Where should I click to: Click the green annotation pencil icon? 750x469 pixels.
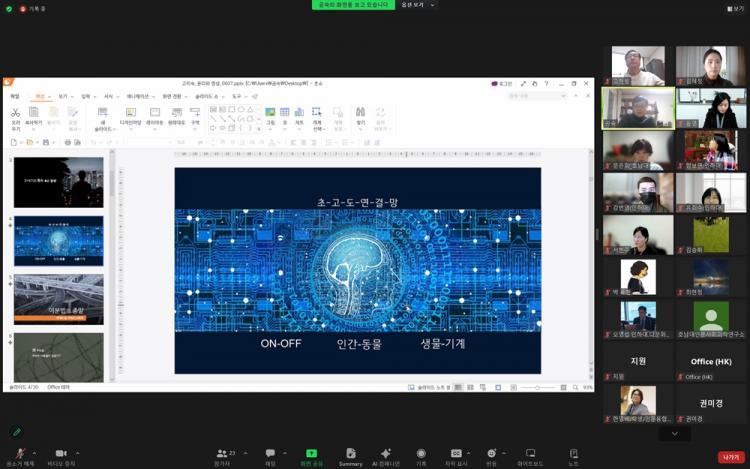17,432
